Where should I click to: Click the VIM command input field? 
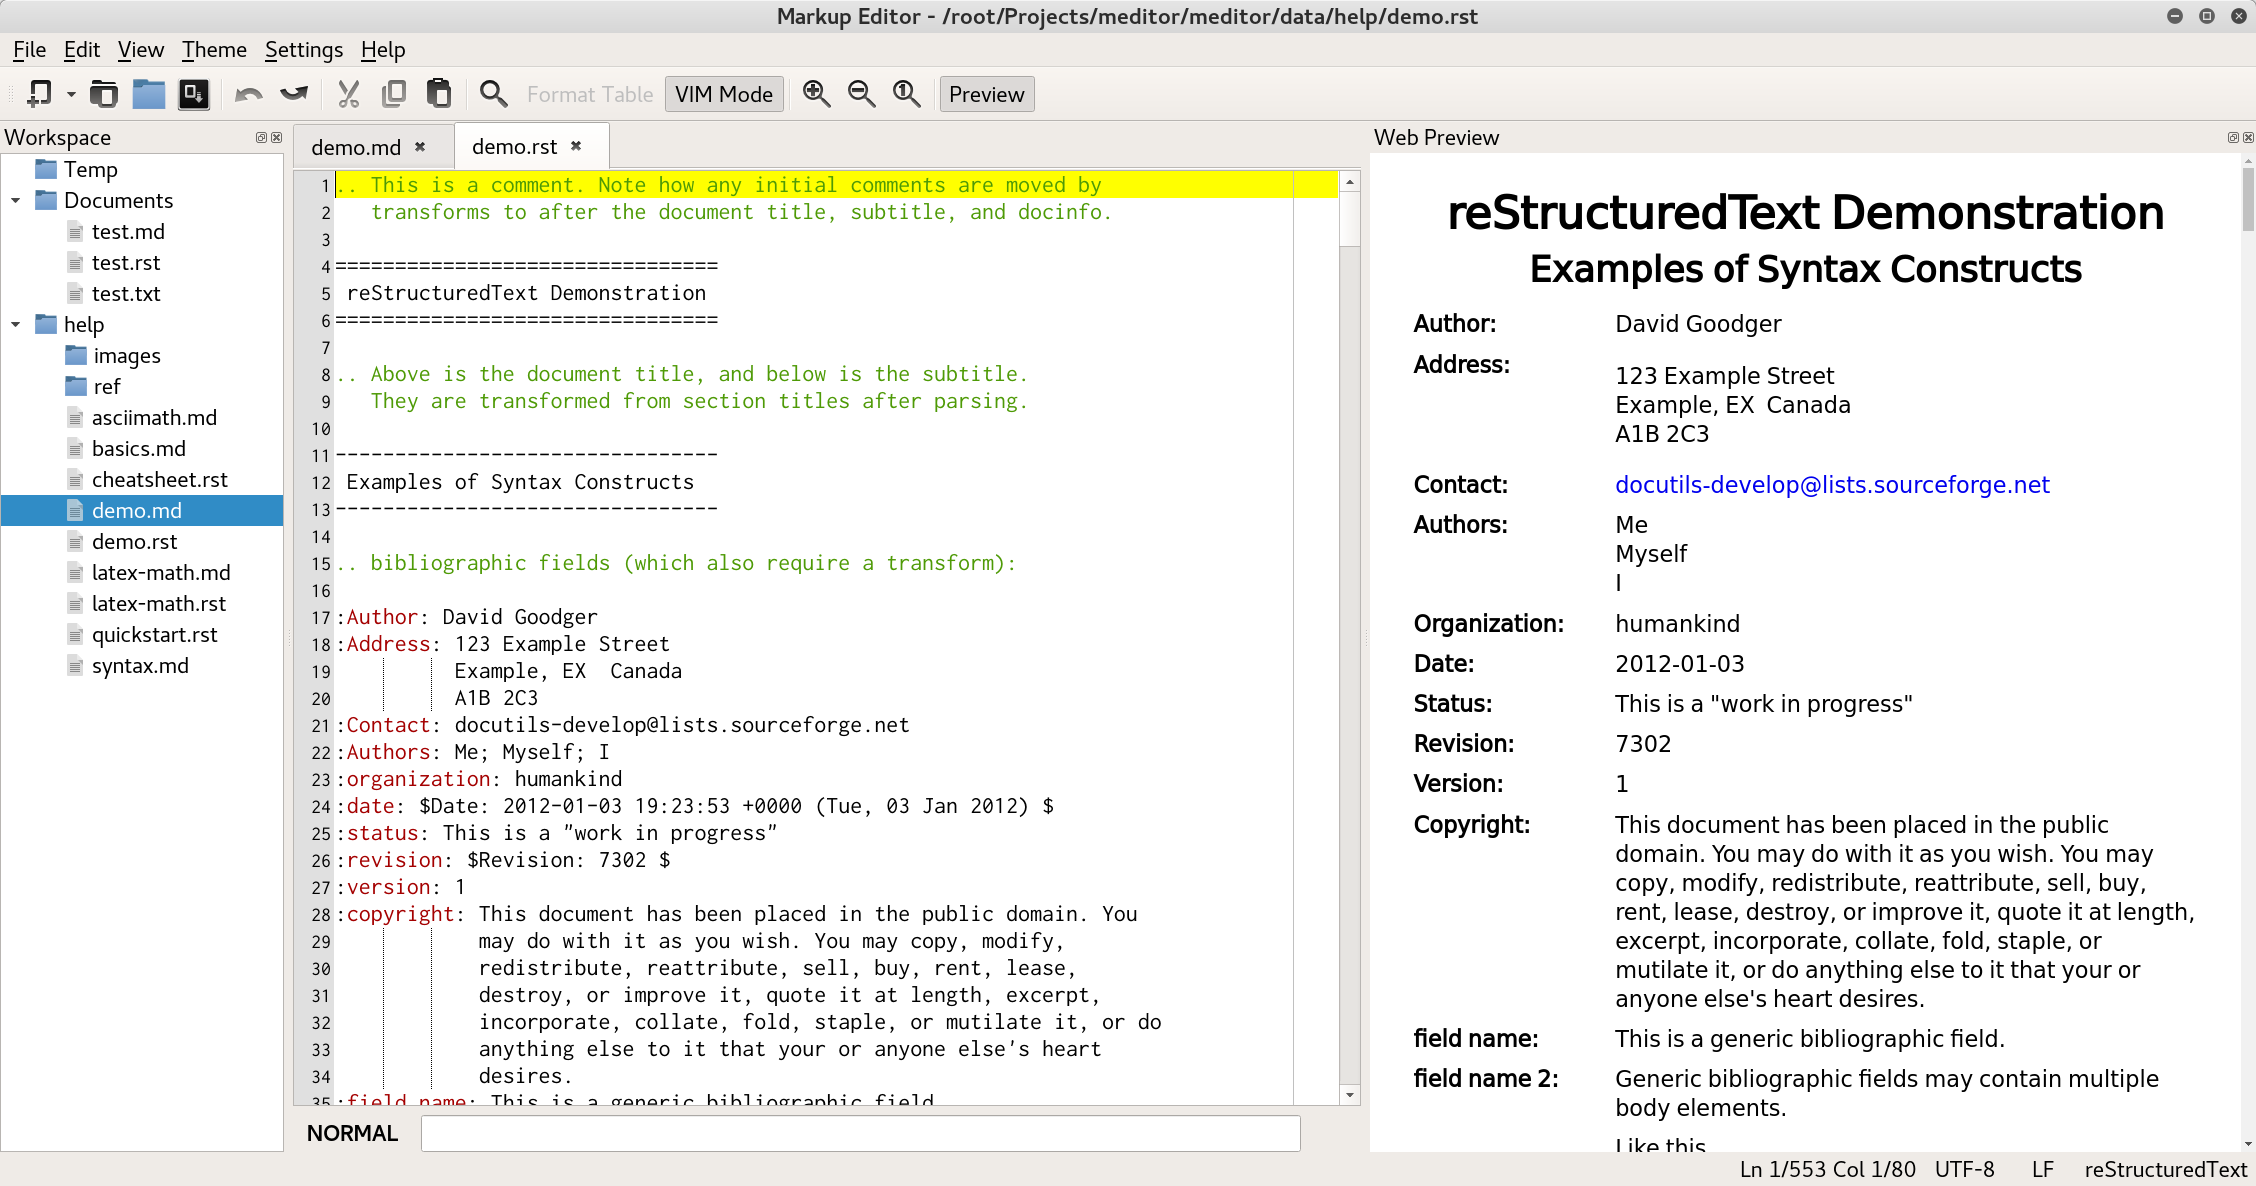click(x=860, y=1133)
